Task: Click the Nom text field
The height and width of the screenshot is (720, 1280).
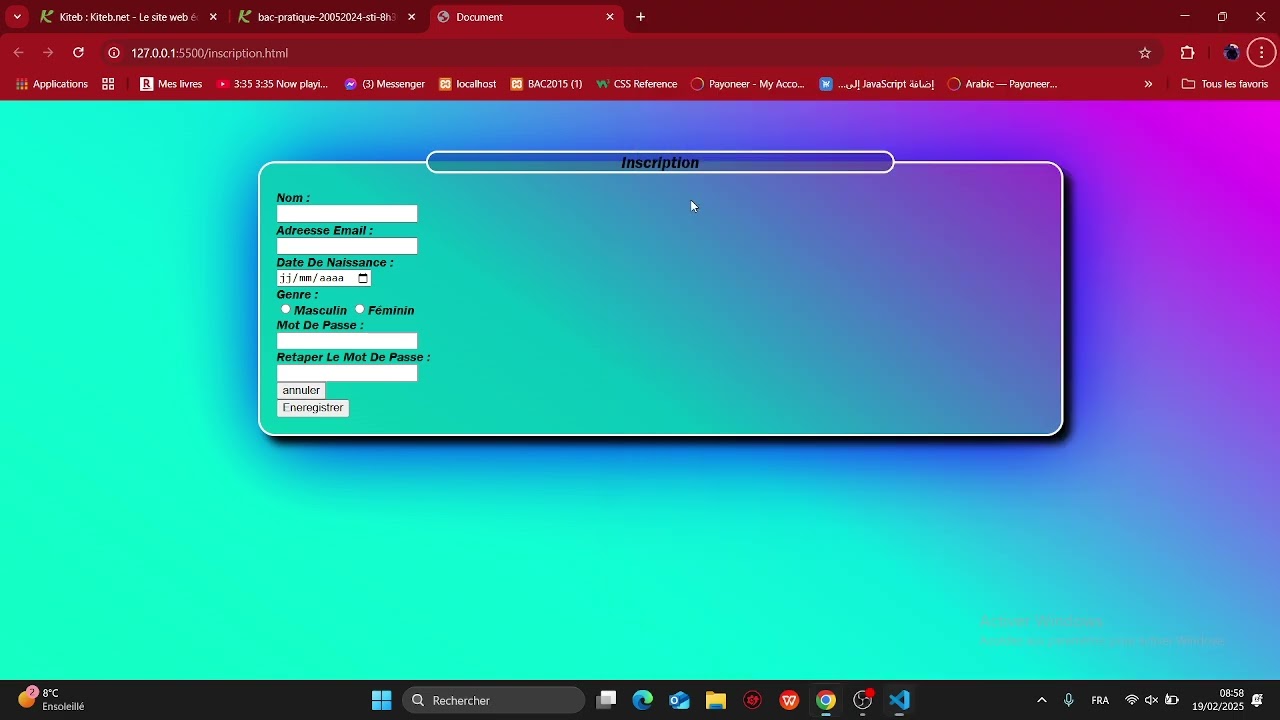Action: 347,214
